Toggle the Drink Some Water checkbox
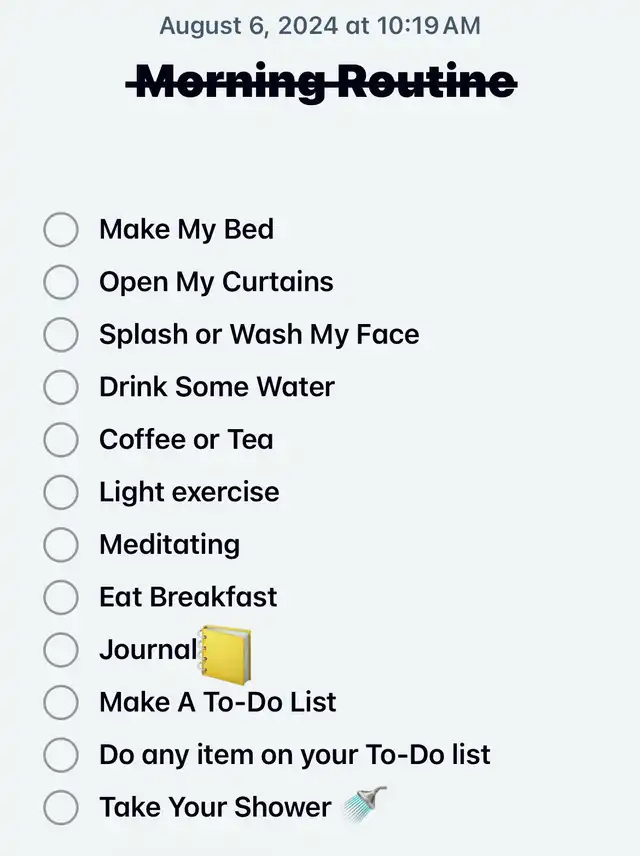This screenshot has height=856, width=640. [61, 387]
